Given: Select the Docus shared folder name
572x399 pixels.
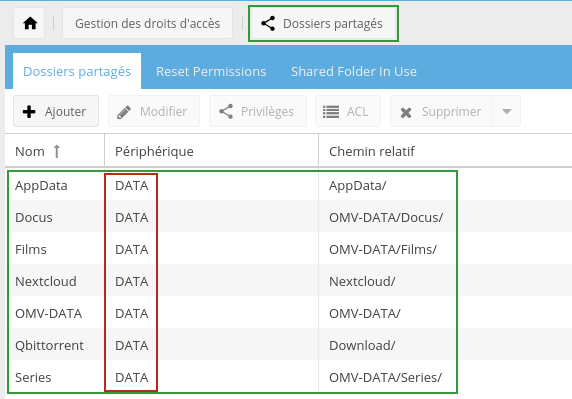Looking at the screenshot, I should [x=34, y=218].
